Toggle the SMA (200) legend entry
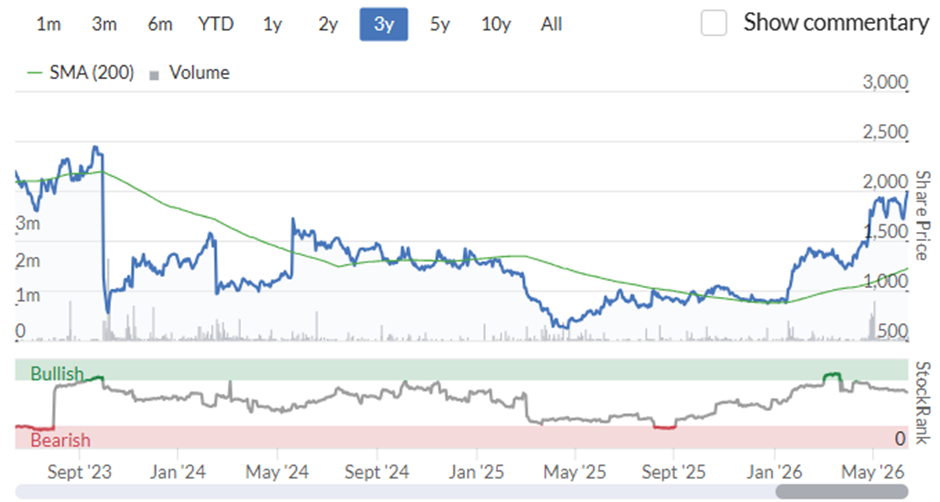Screen dimensions: 940x502 click(x=81, y=73)
